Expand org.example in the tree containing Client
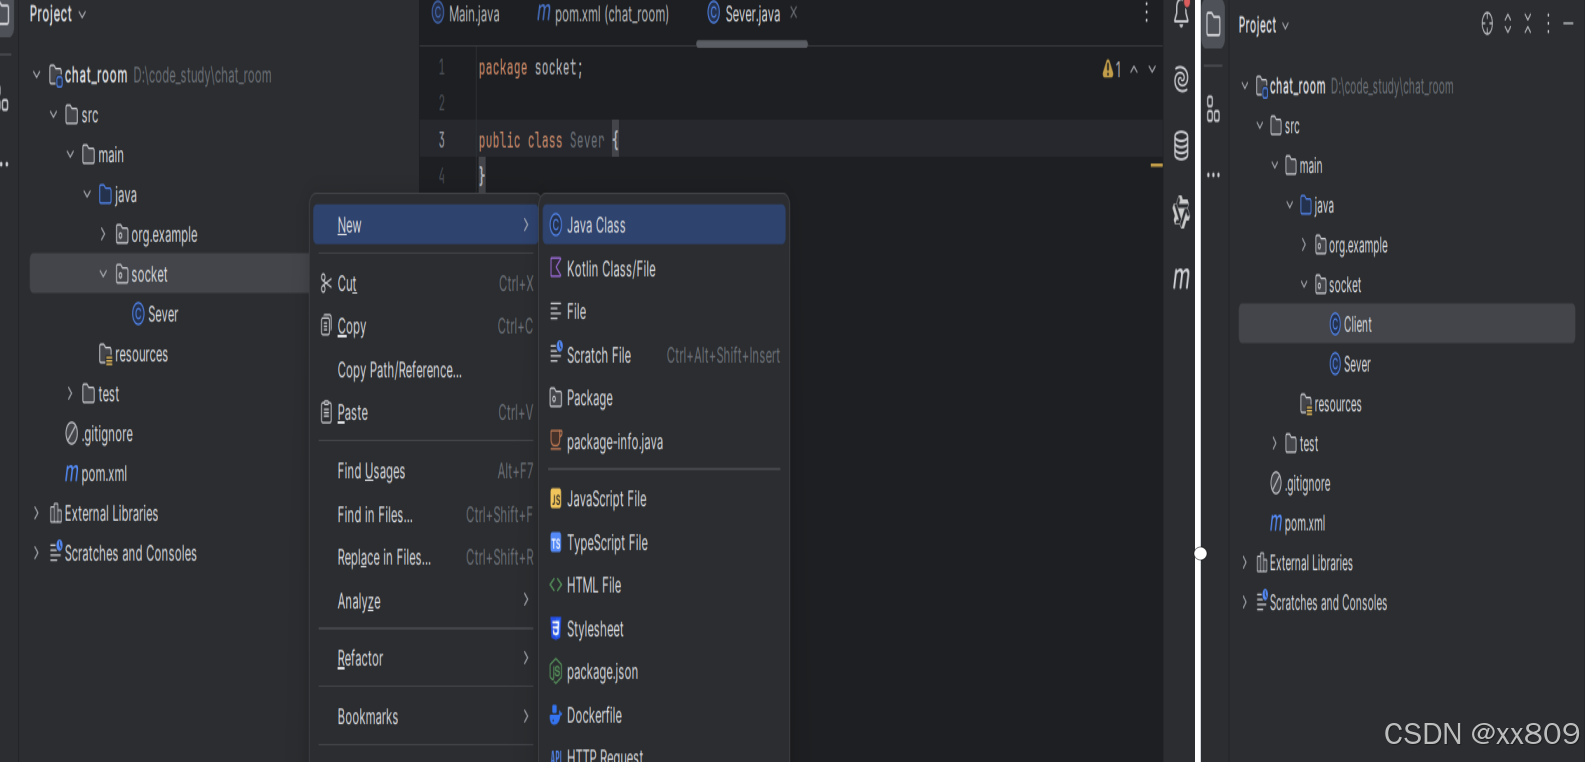This screenshot has width=1585, height=762. pos(1303,245)
